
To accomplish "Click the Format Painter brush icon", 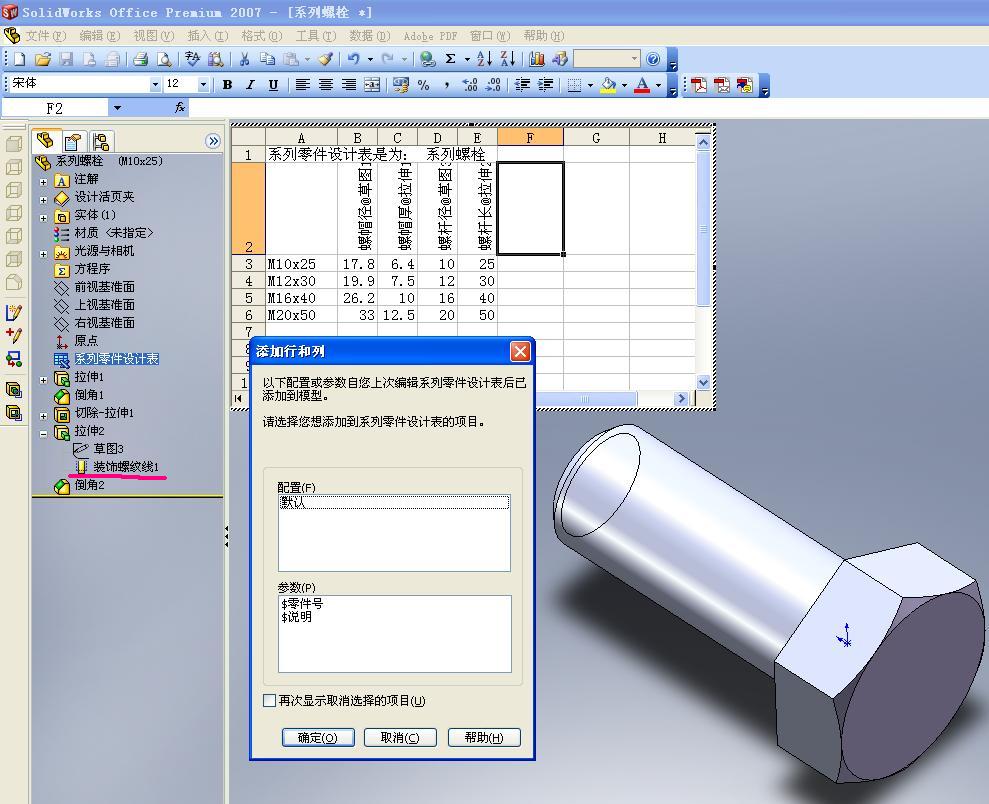I will (325, 59).
